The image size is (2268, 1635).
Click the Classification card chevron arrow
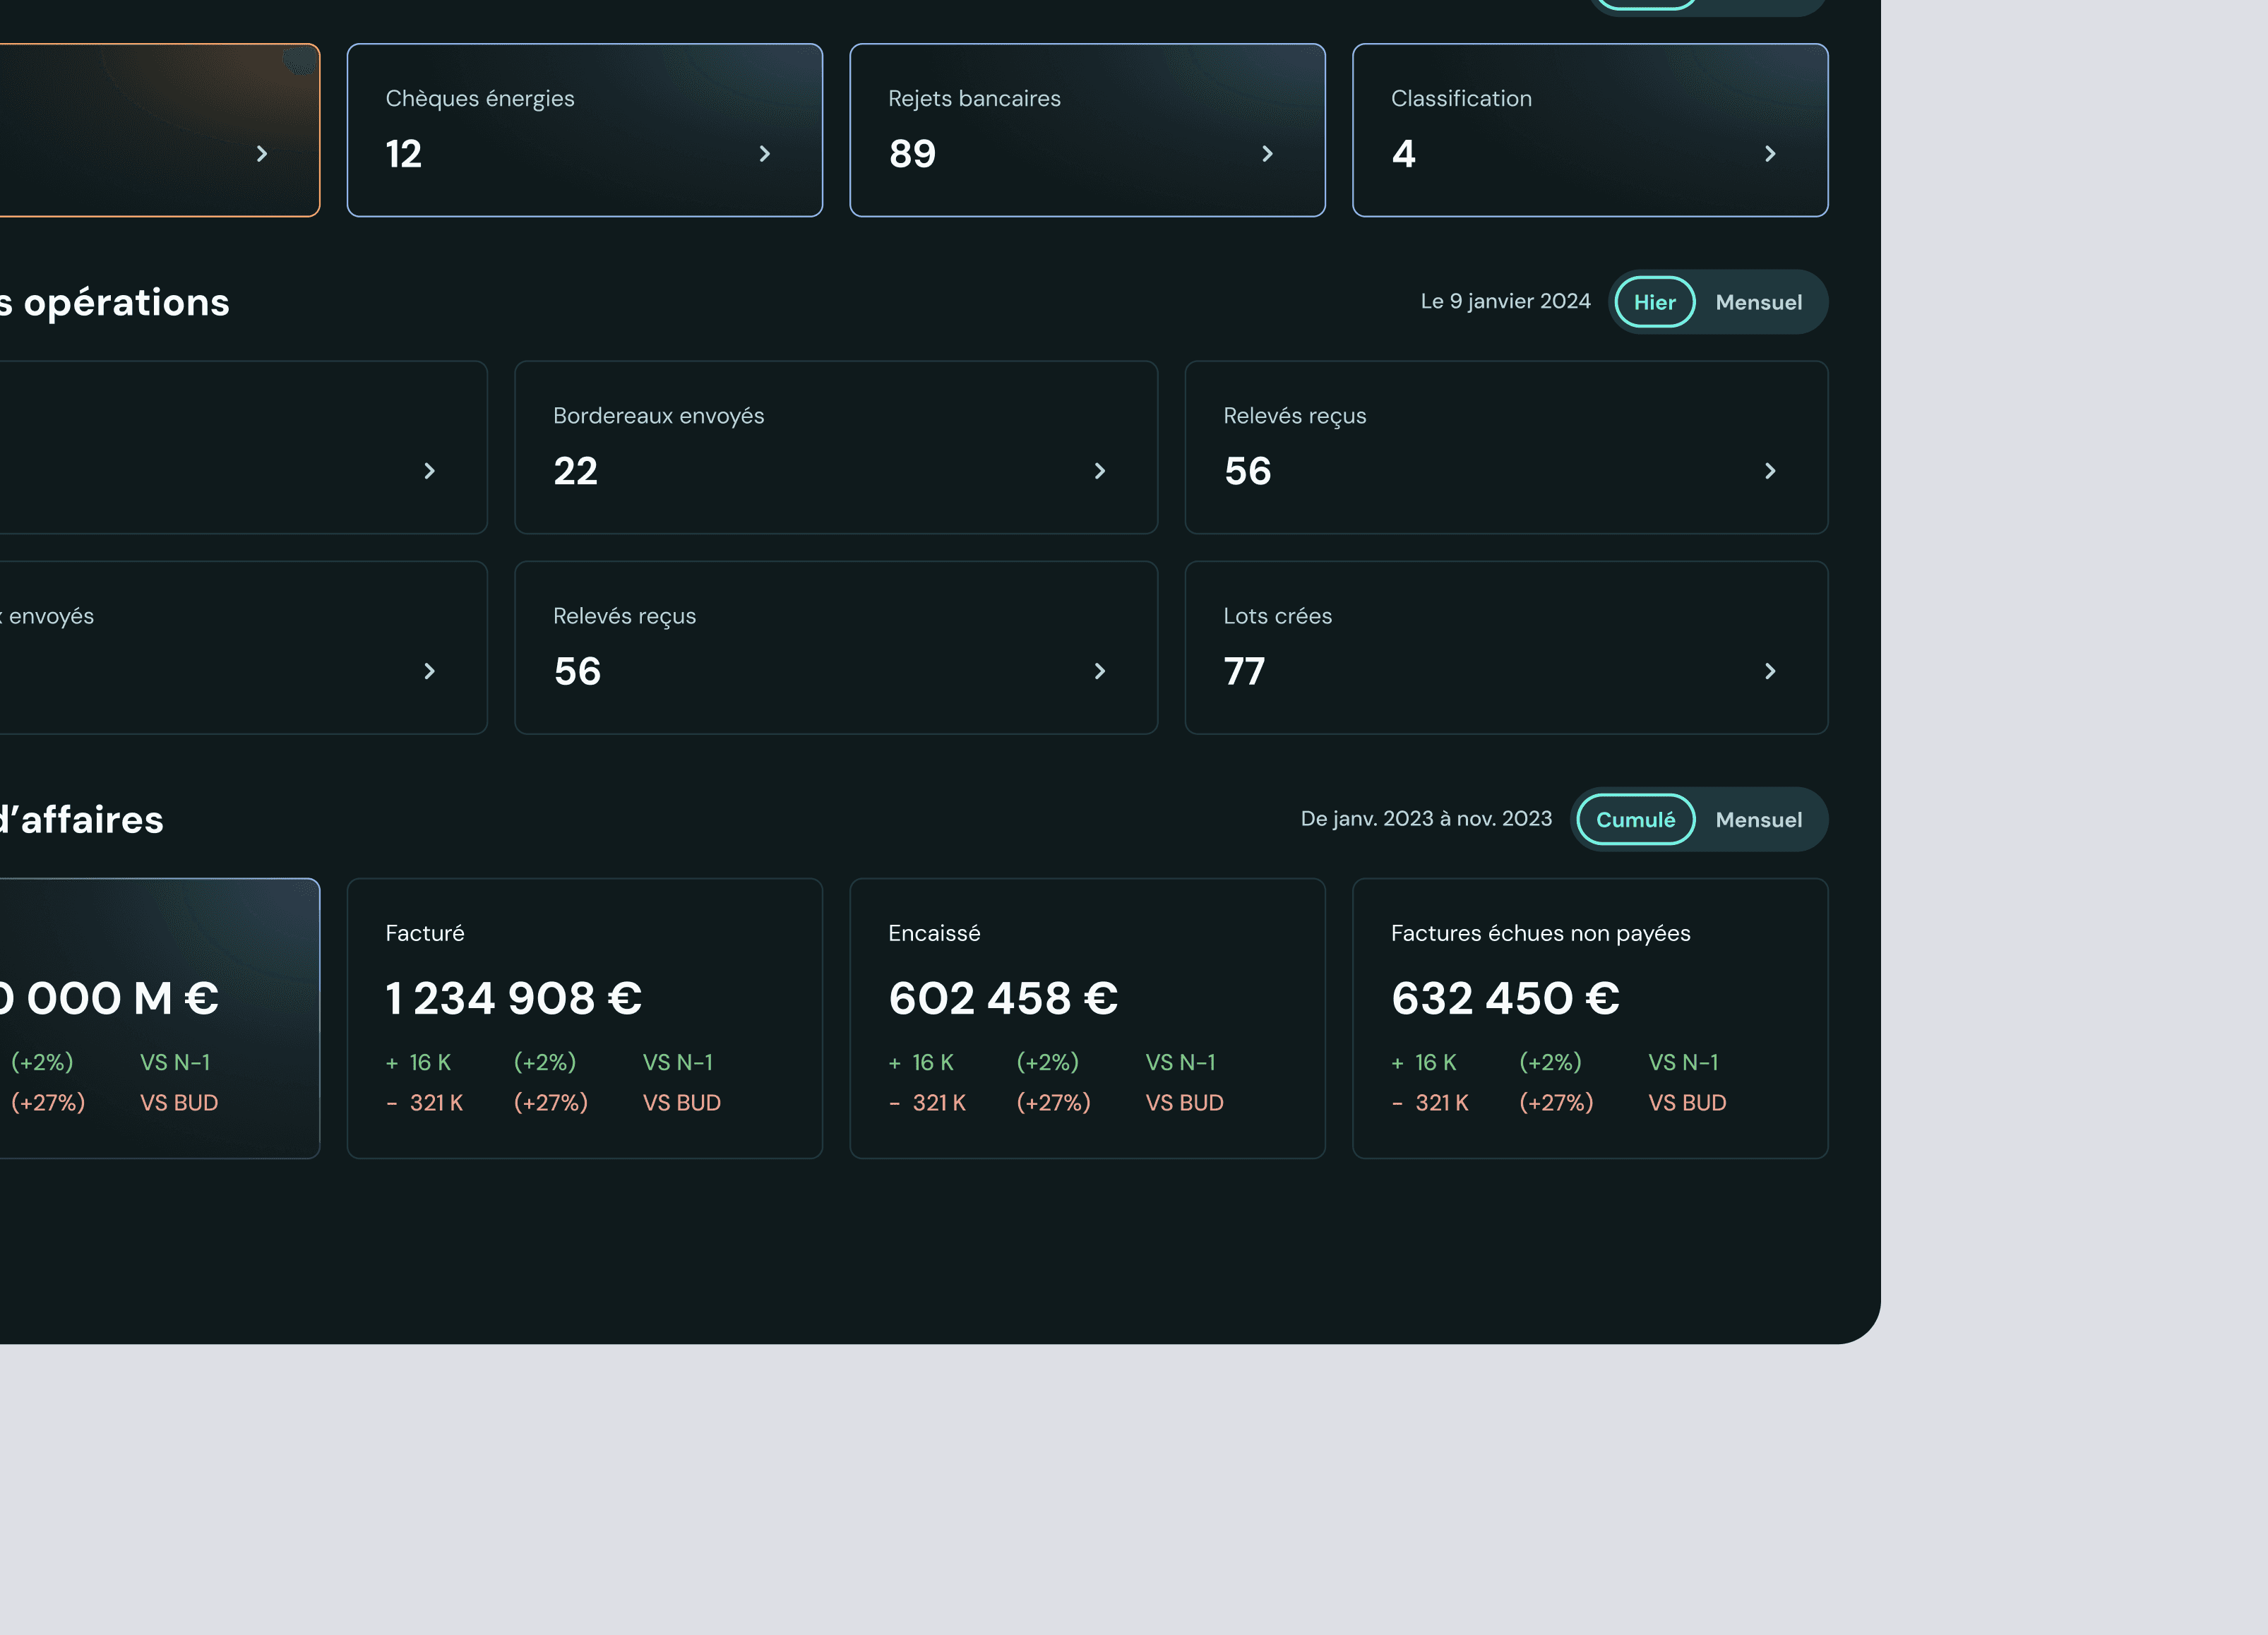point(1770,154)
